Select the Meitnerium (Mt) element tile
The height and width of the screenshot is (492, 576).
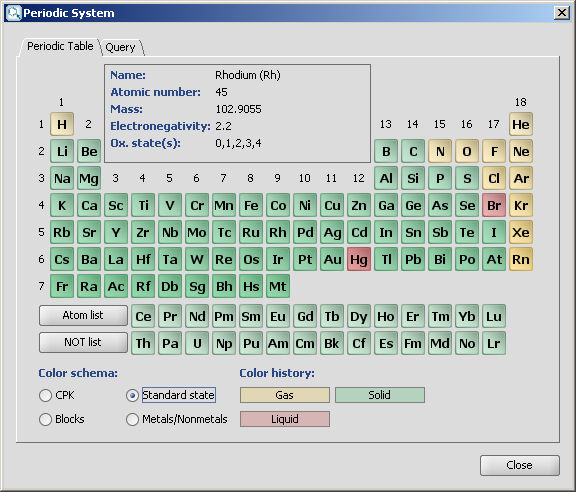tap(278, 286)
